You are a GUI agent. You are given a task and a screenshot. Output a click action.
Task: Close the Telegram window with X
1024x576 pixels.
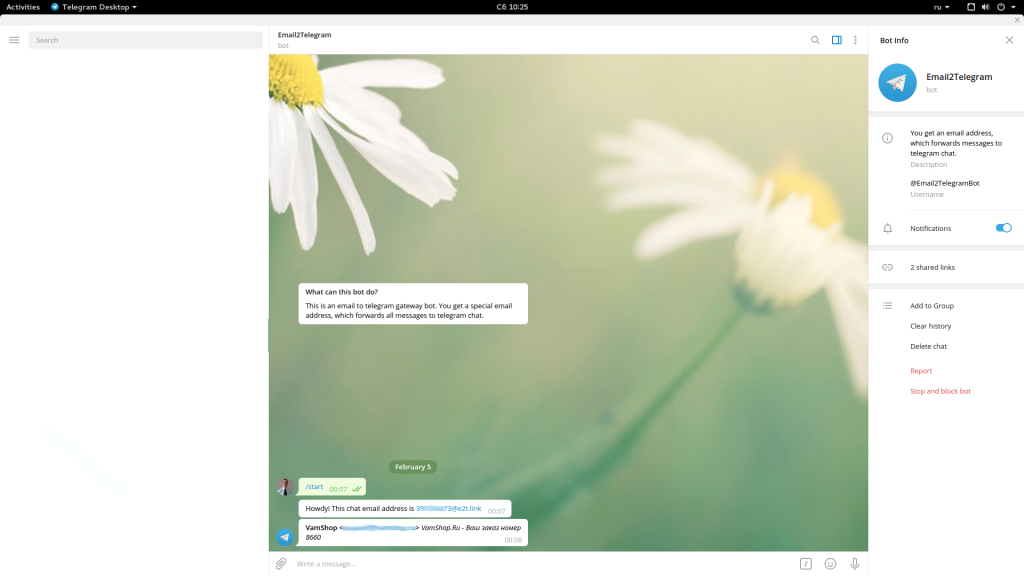pyautogui.click(x=1017, y=20)
